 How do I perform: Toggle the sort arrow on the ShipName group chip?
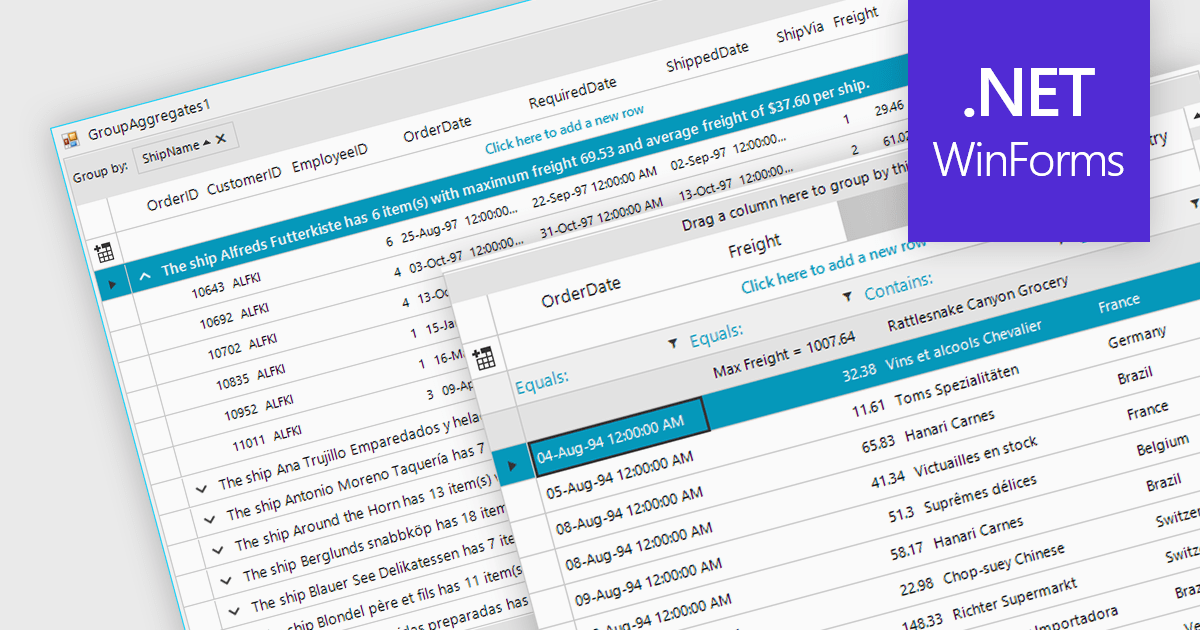click(206, 144)
